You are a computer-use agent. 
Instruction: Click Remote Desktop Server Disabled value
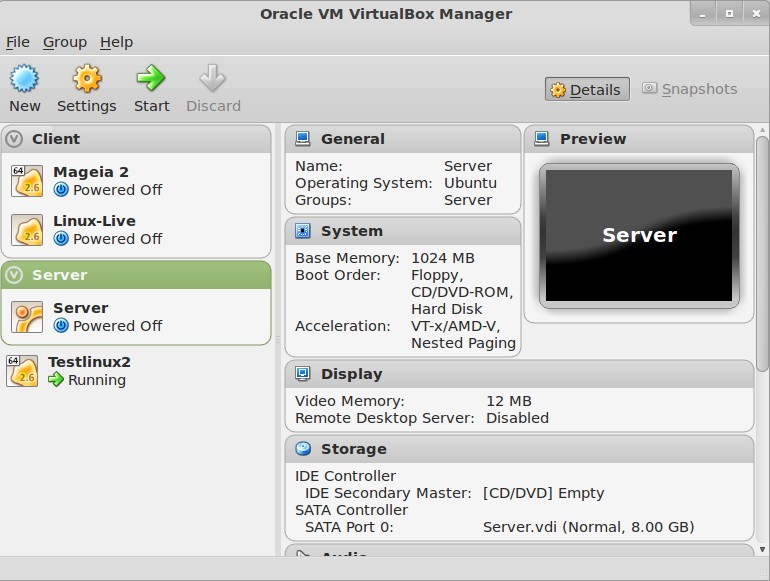(x=517, y=418)
